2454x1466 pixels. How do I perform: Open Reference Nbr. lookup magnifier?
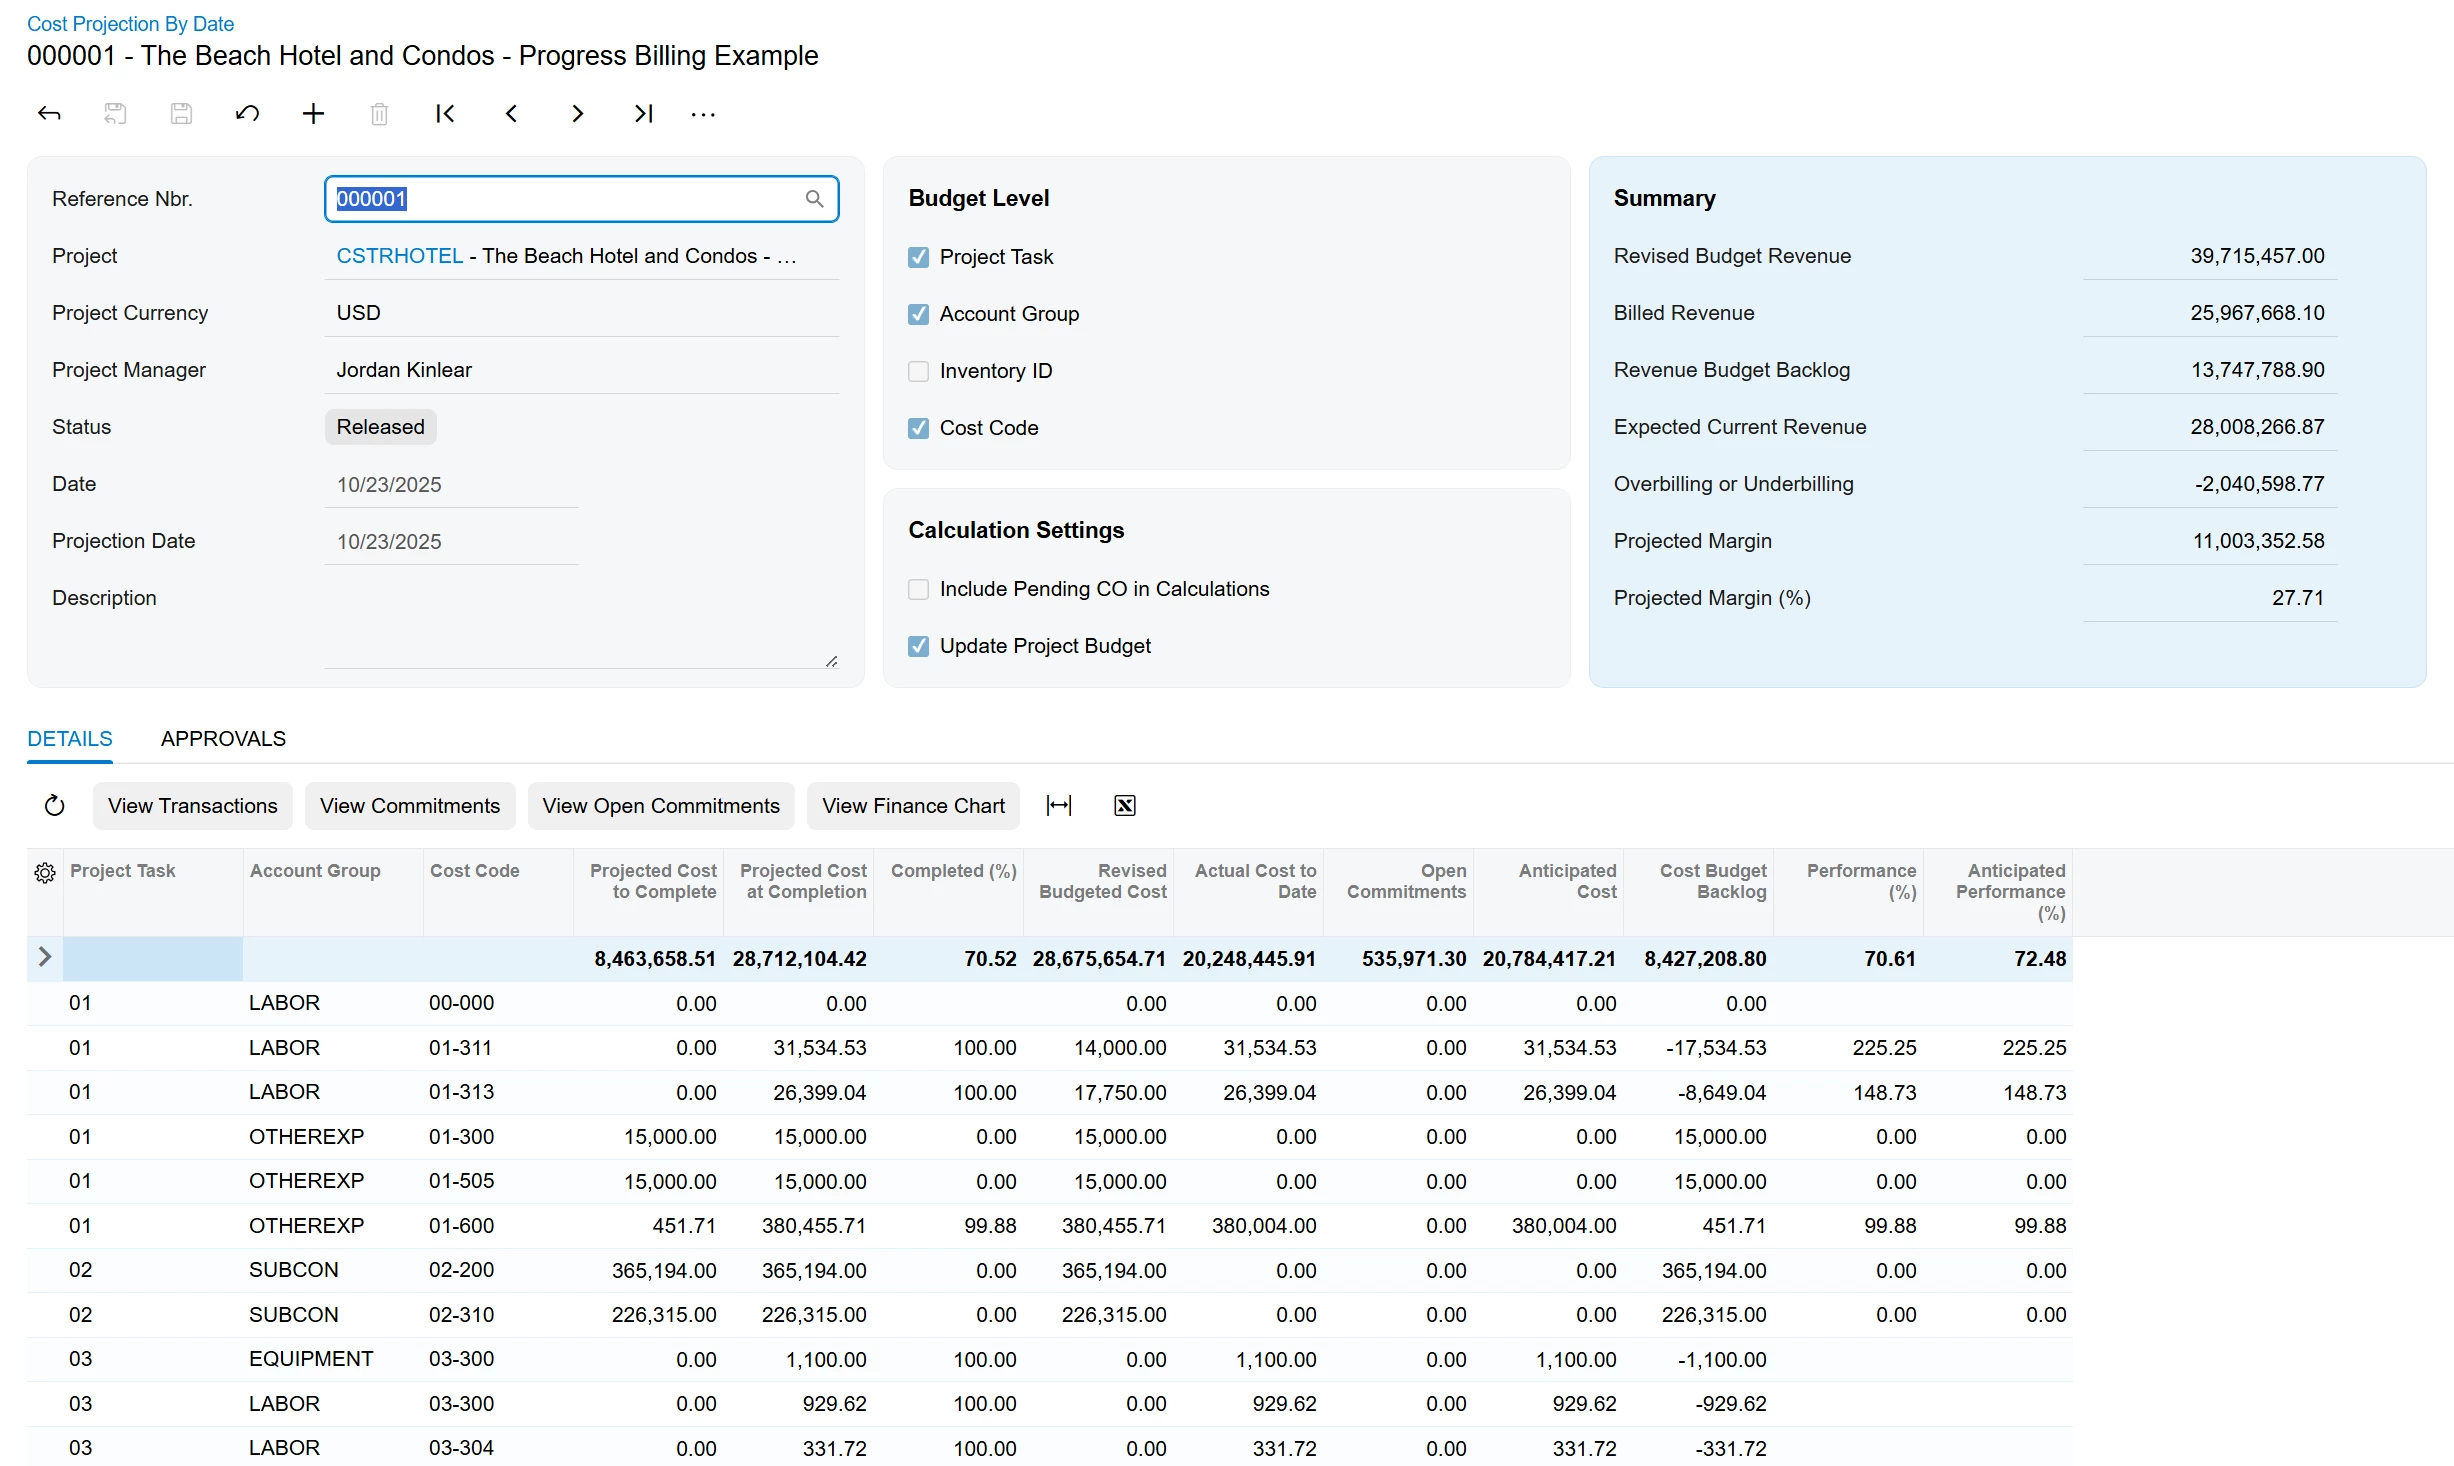[x=814, y=199]
